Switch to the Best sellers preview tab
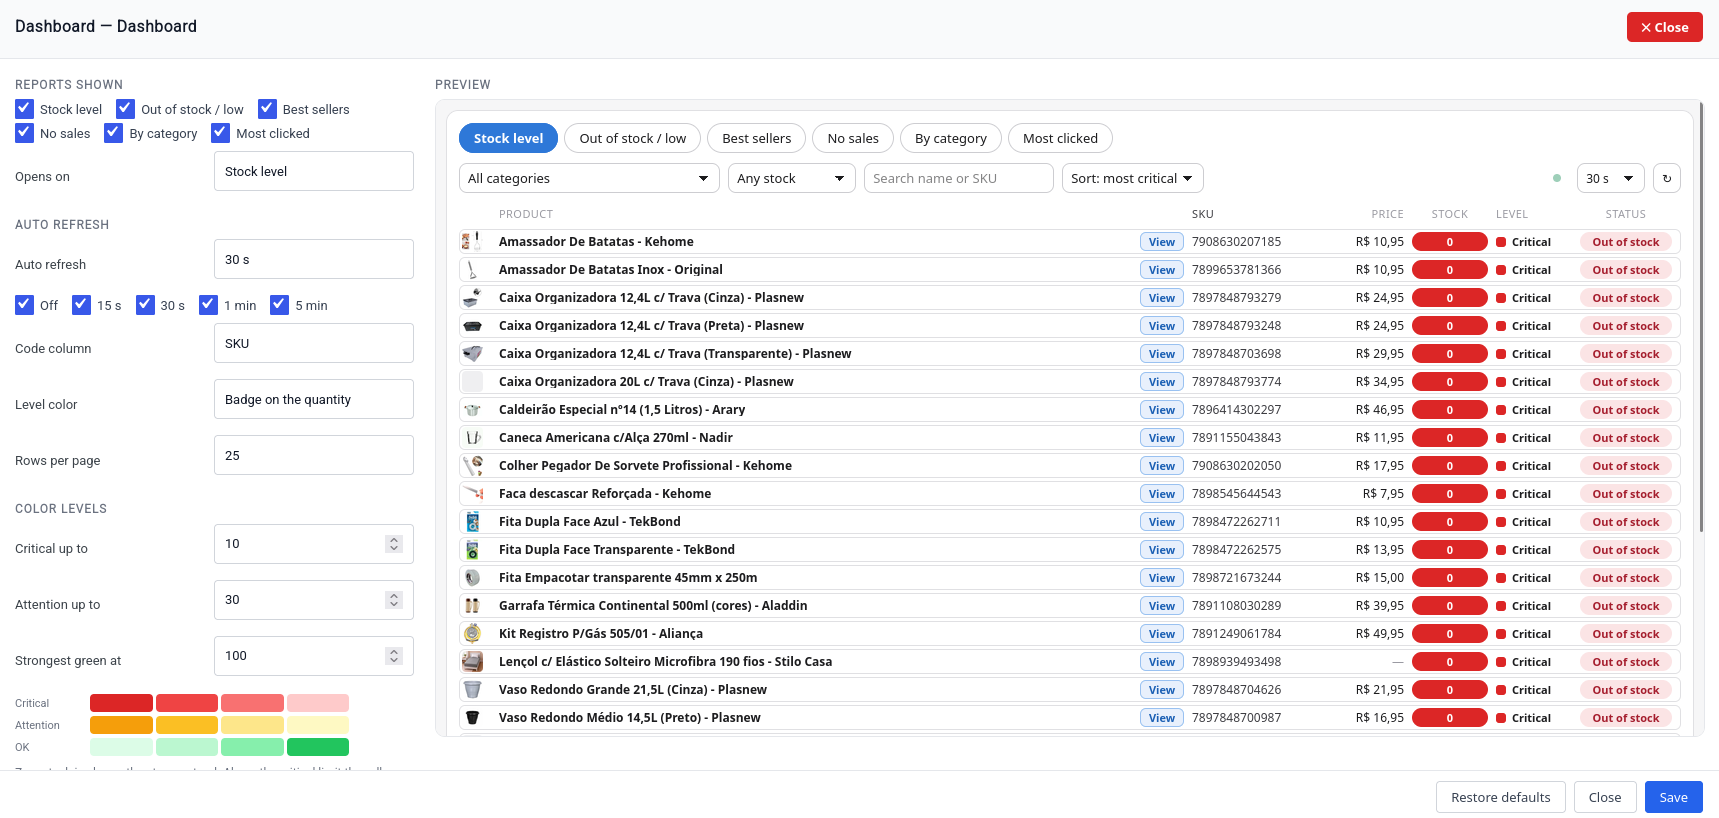1719x818 pixels. coord(756,138)
